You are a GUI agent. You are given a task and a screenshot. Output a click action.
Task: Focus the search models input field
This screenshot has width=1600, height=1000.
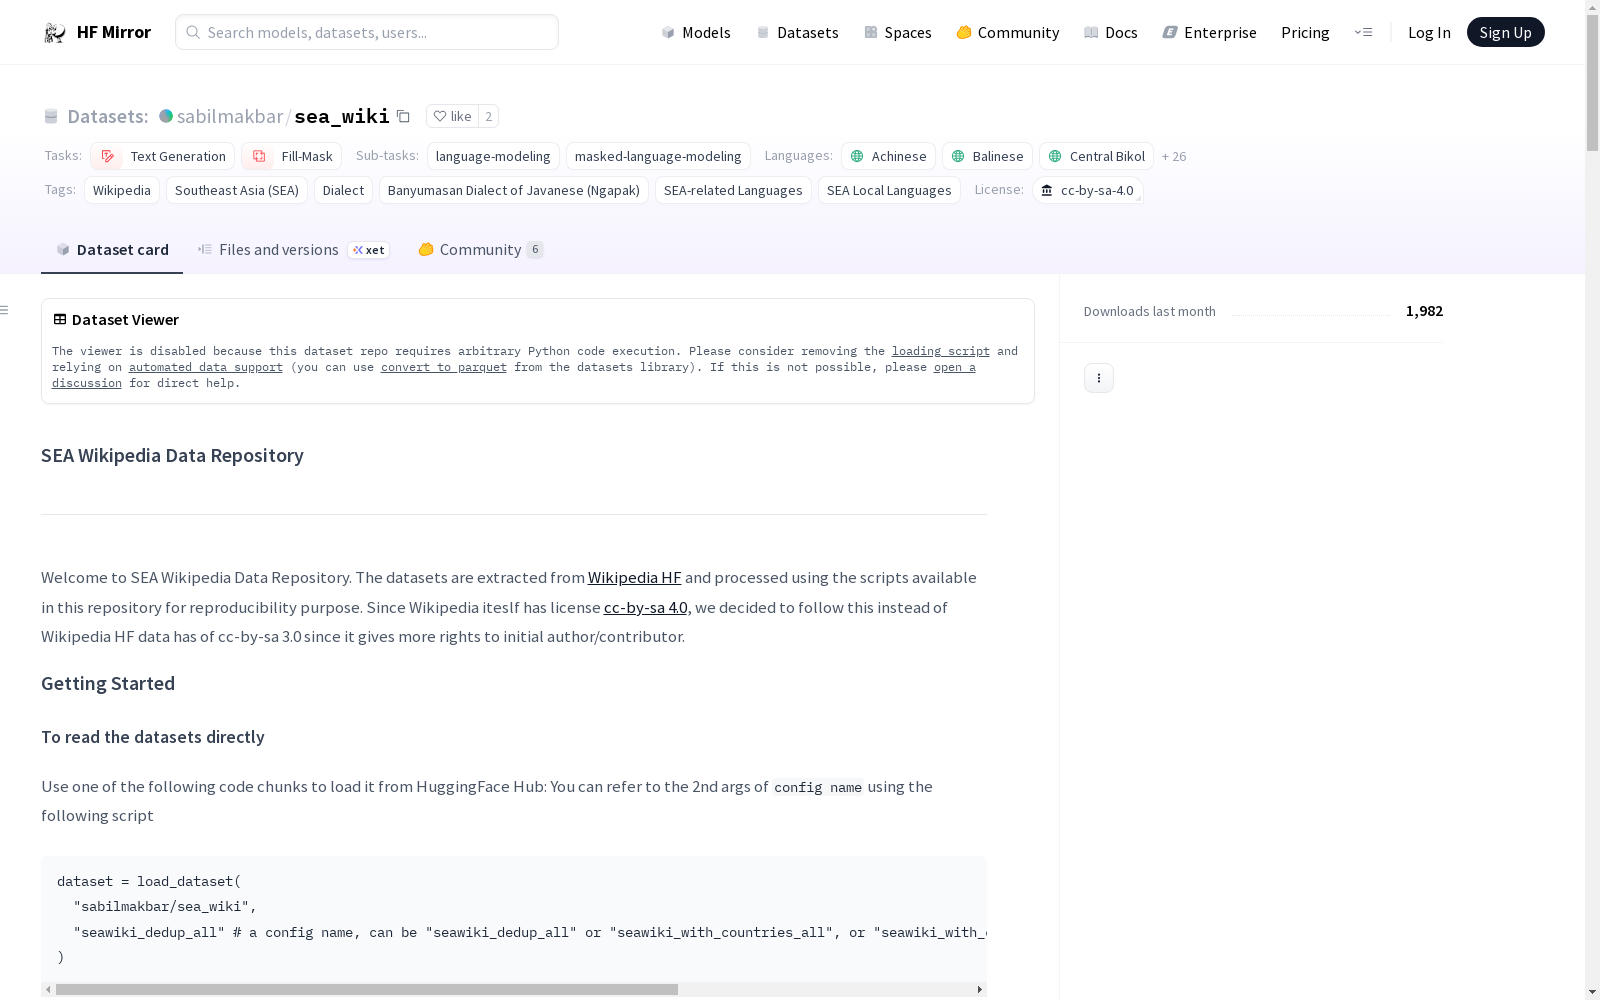pyautogui.click(x=367, y=32)
